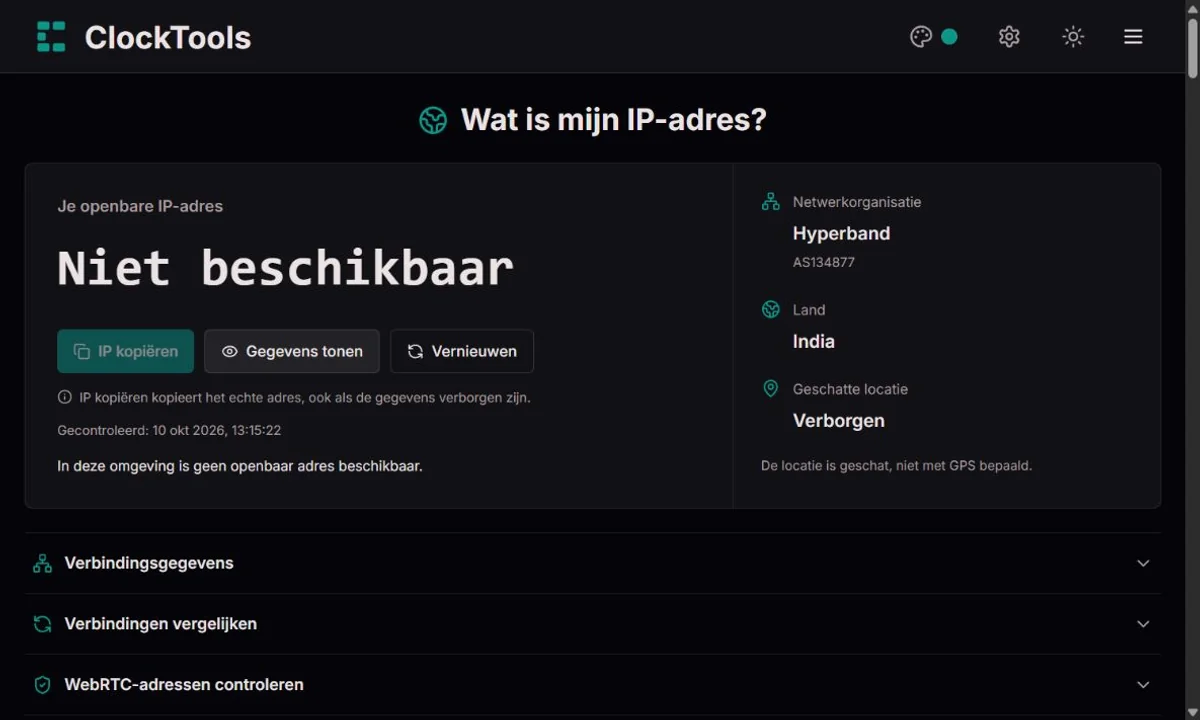Click the WebRTC shield icon
Viewport: 1200px width, 720px height.
(42, 685)
